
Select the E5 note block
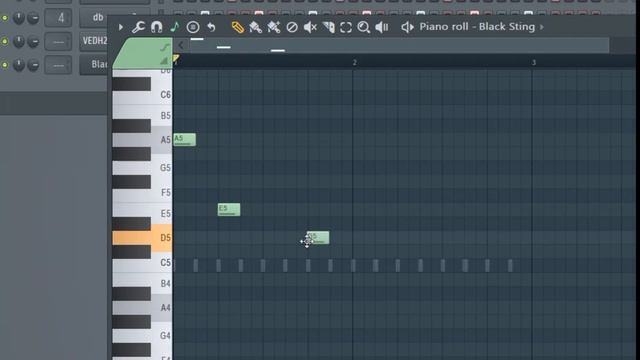coord(229,209)
